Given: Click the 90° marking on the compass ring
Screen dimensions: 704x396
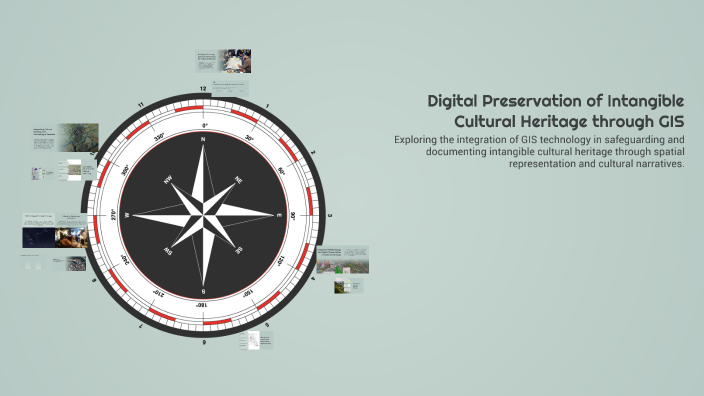Looking at the screenshot, I should pos(293,216).
